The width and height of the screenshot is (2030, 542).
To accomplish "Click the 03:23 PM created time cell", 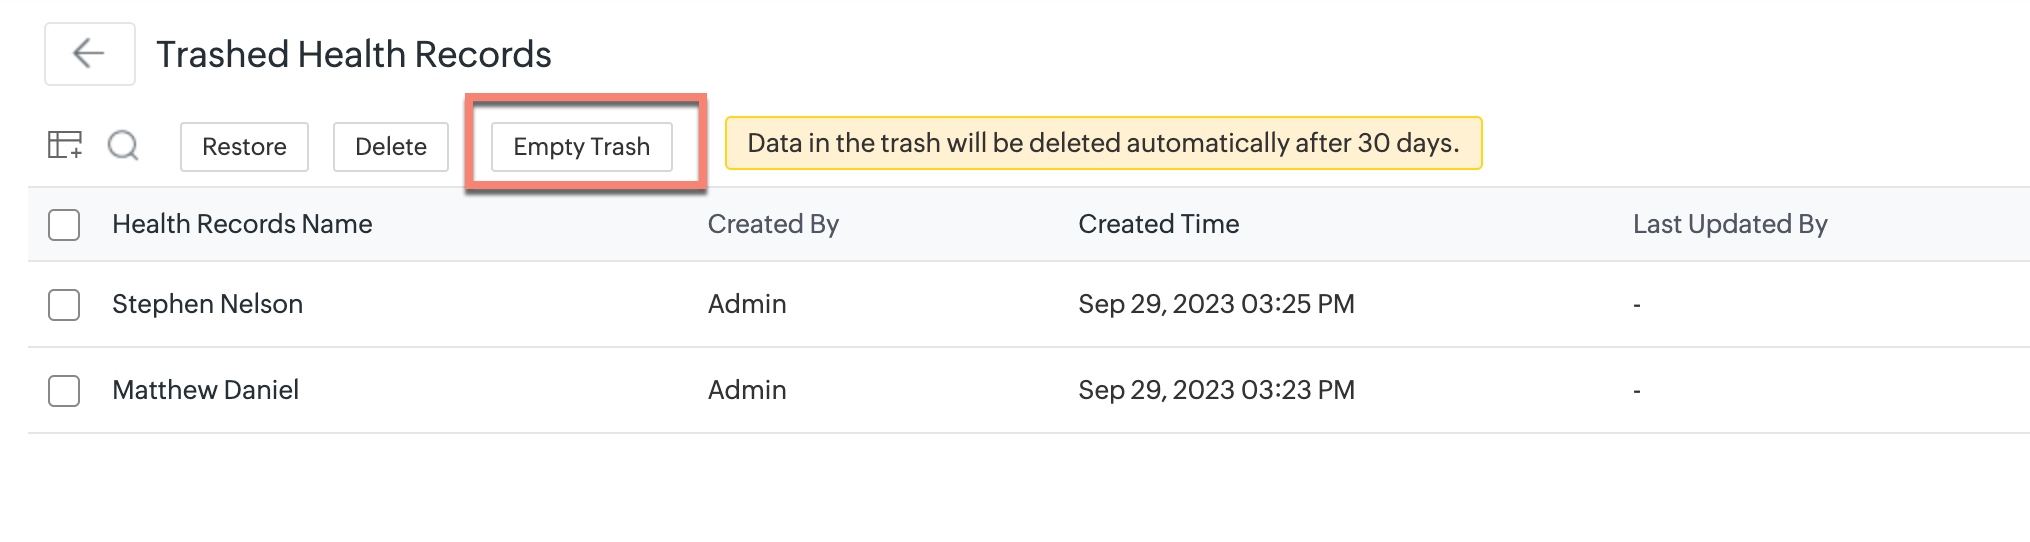I will [1215, 390].
